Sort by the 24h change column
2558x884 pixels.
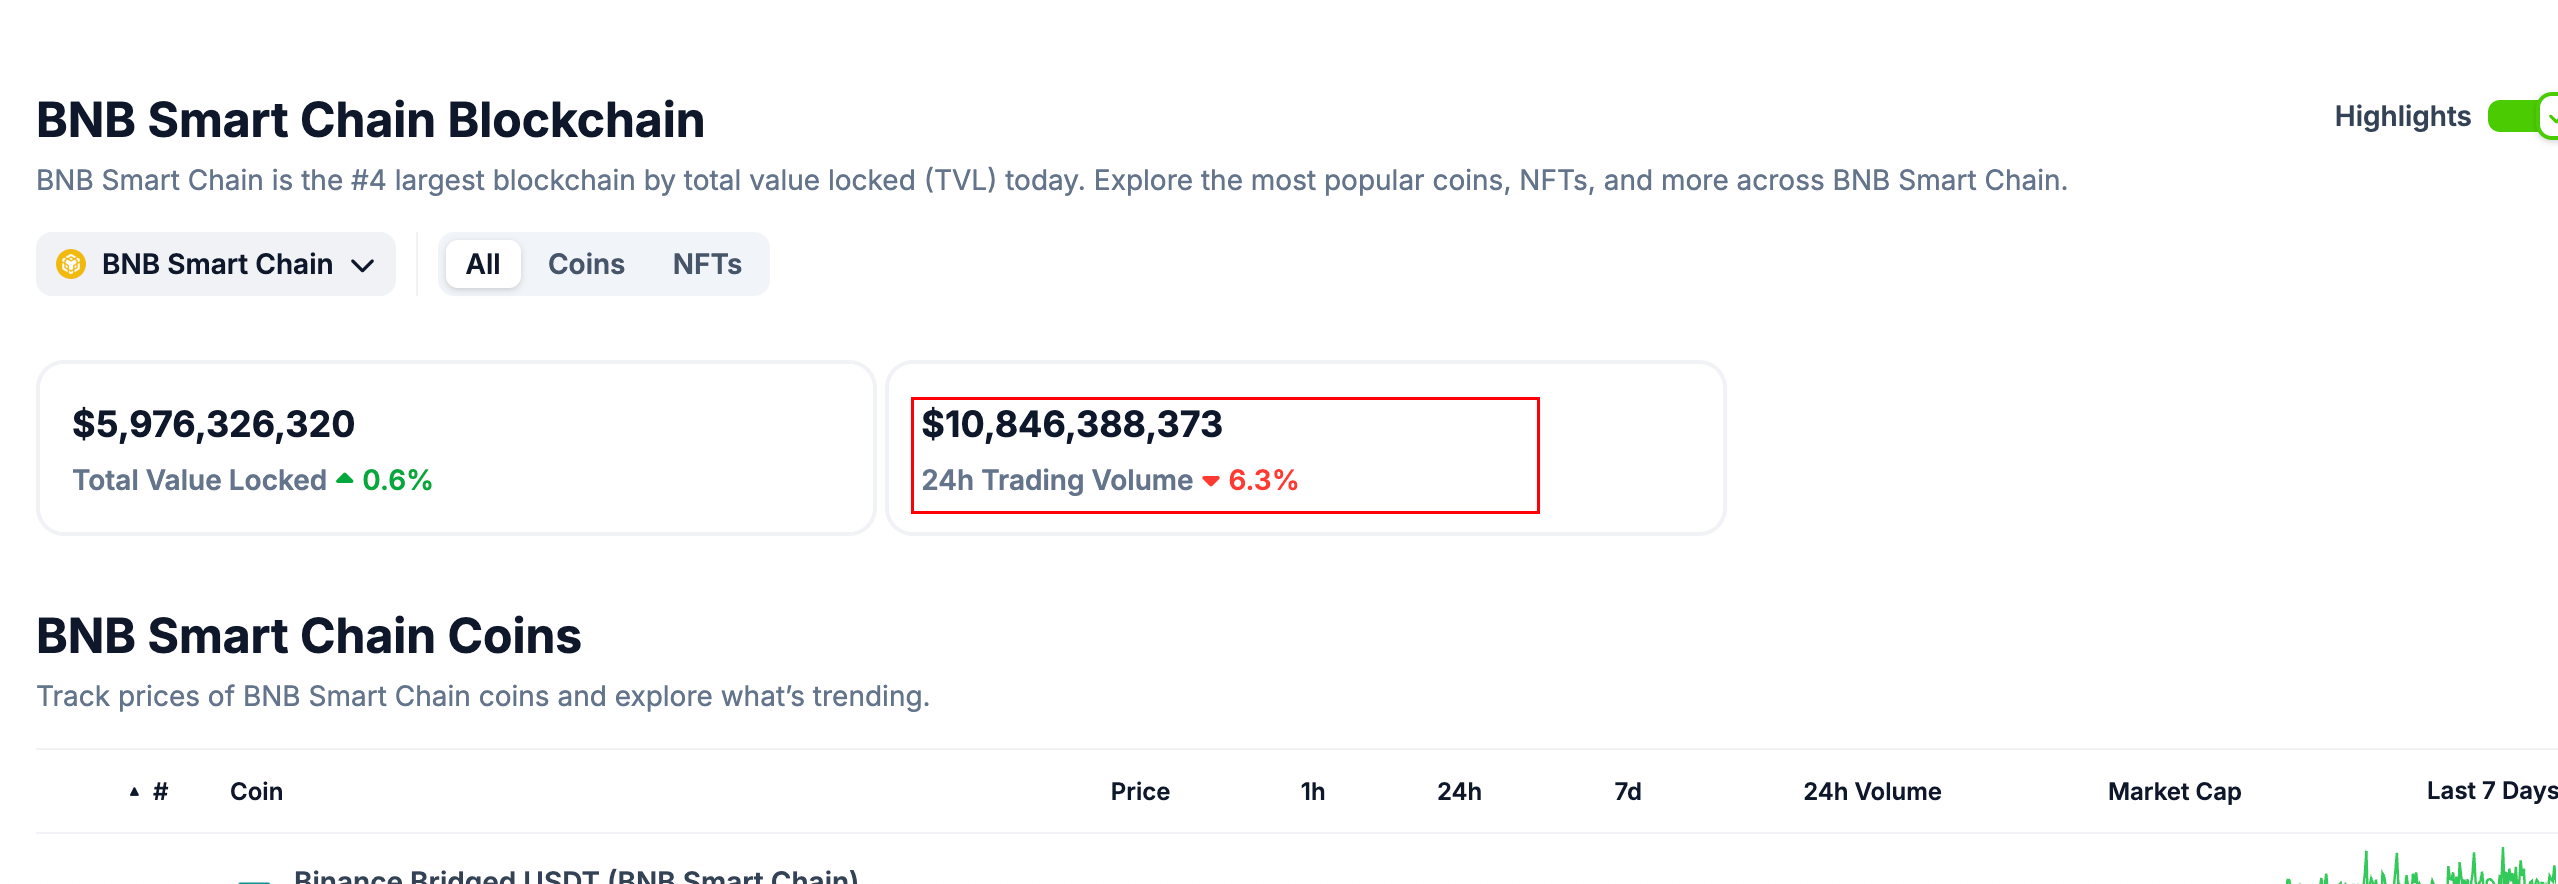coord(1459,792)
